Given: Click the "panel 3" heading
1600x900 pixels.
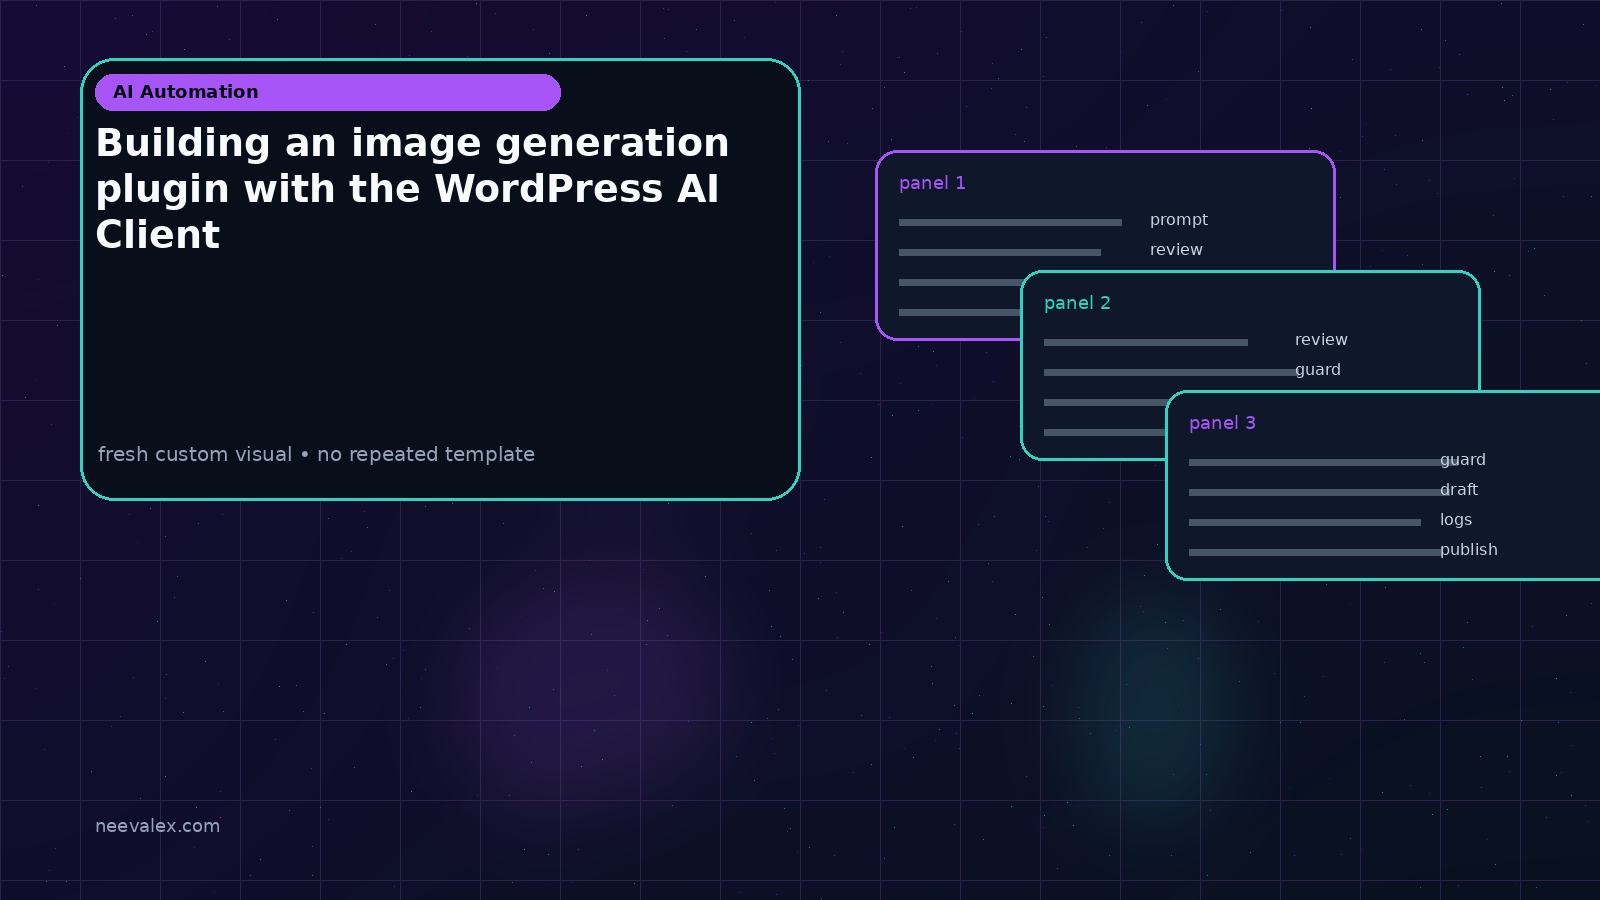Looking at the screenshot, I should [1222, 423].
